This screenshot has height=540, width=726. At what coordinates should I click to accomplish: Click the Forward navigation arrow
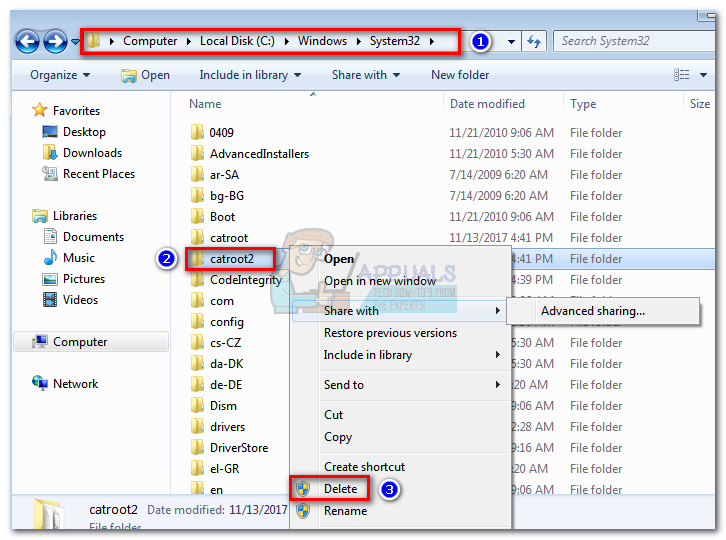coord(56,41)
